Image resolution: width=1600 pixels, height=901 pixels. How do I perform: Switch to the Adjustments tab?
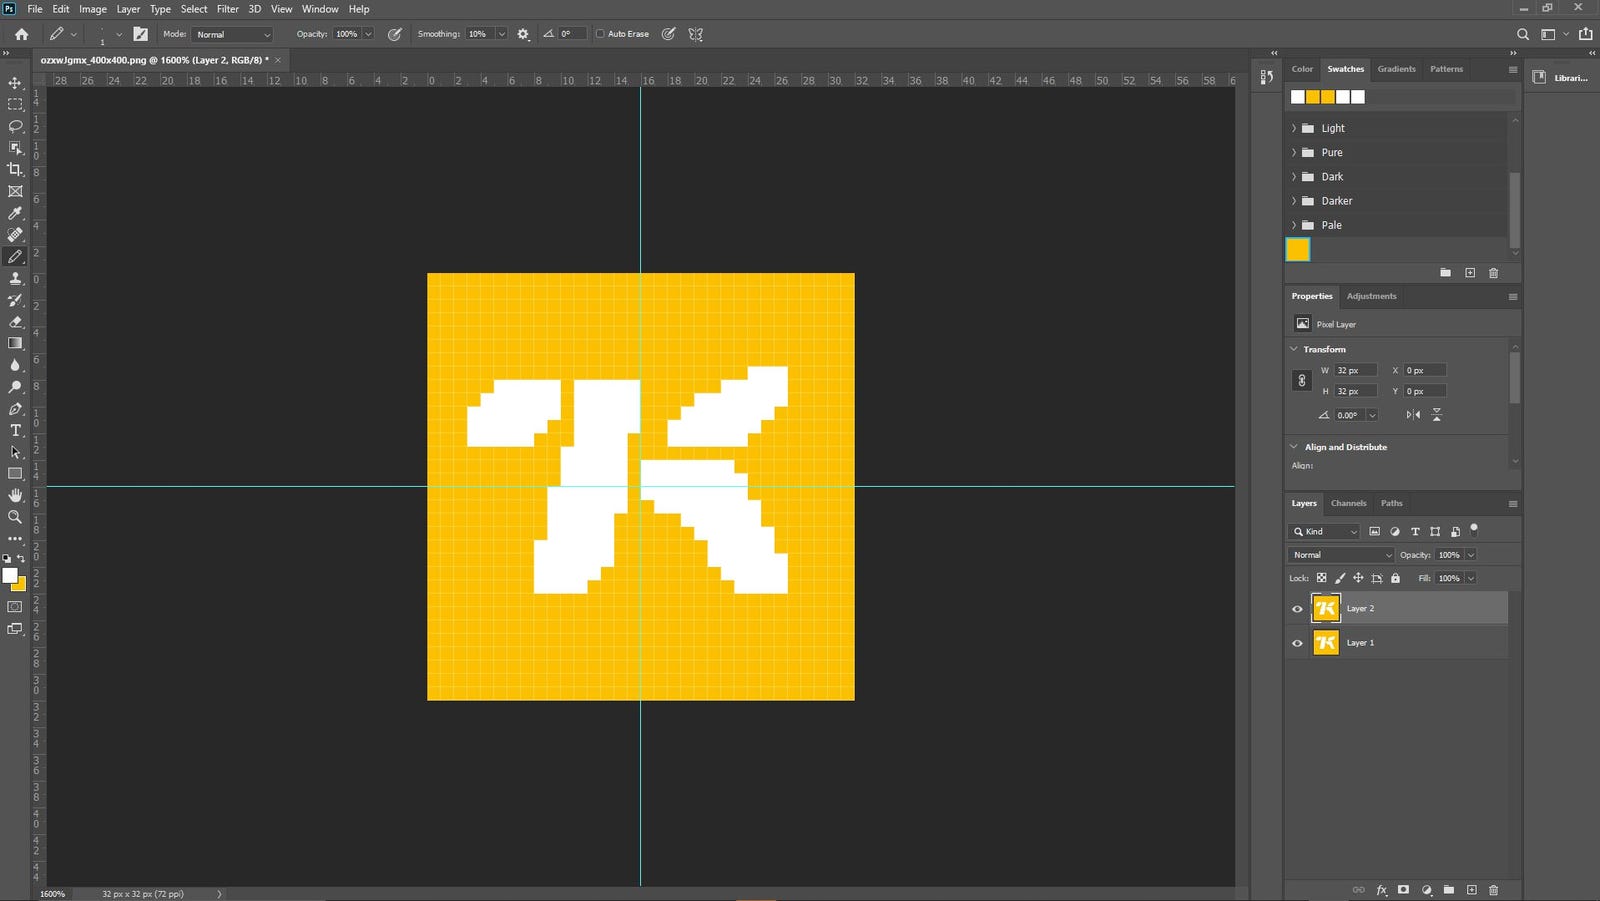coord(1371,296)
